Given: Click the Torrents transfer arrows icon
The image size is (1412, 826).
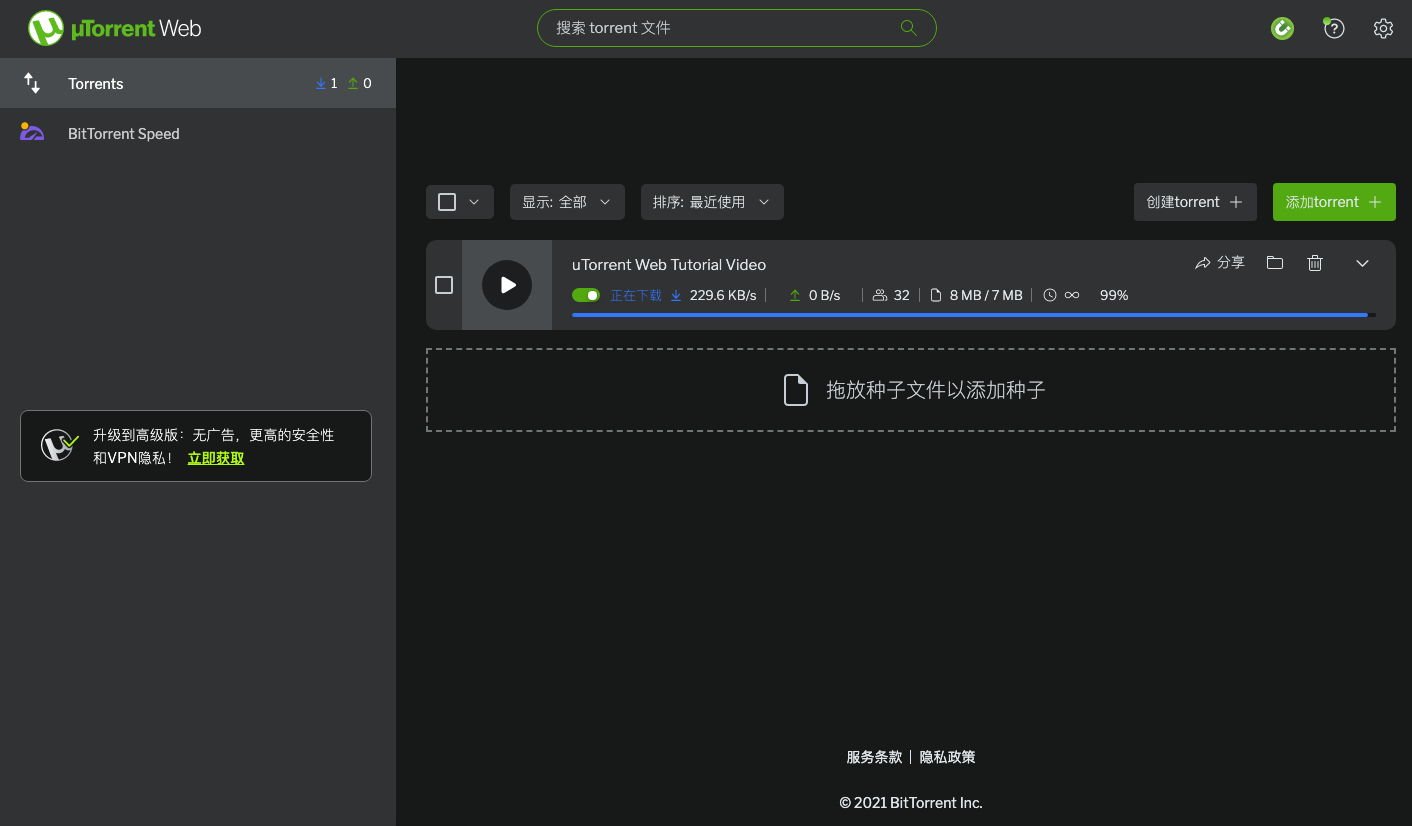Looking at the screenshot, I should [x=32, y=83].
